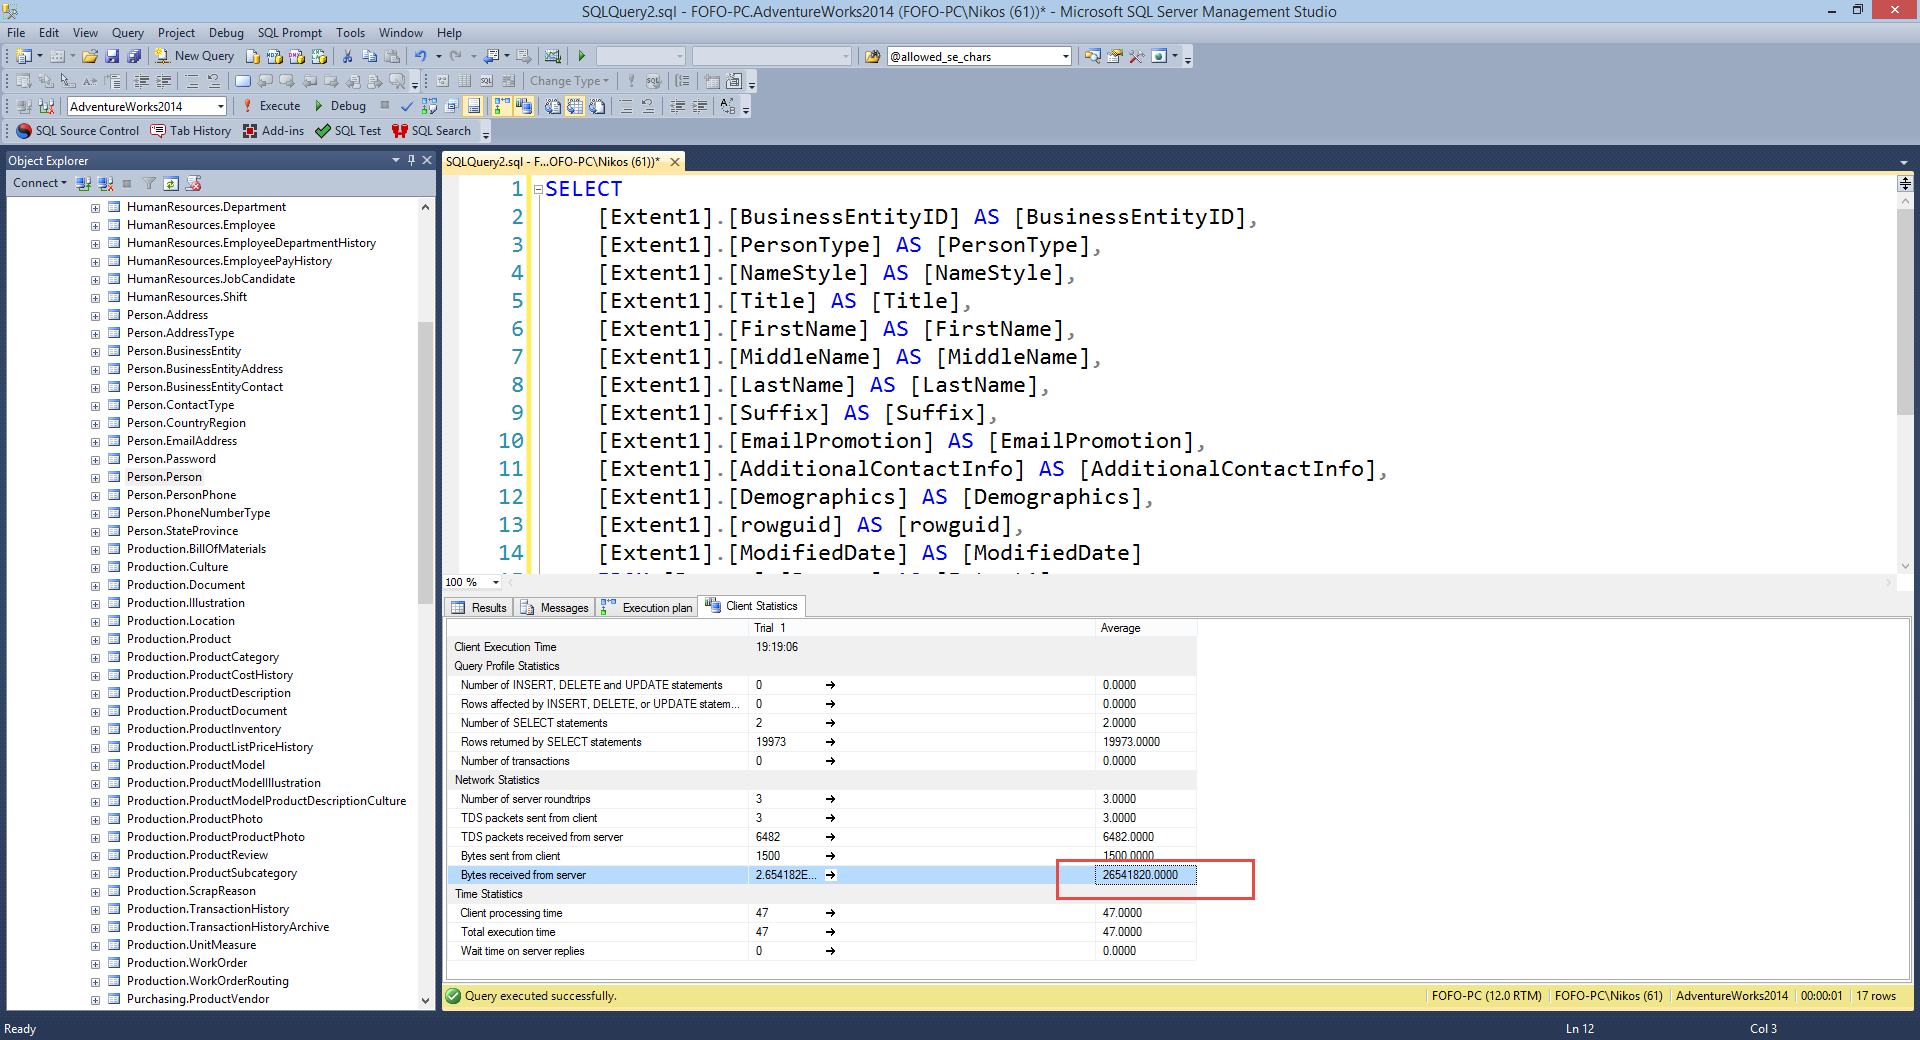The width and height of the screenshot is (1920, 1040).
Task: Switch to the Execution plan tab
Action: (x=647, y=607)
